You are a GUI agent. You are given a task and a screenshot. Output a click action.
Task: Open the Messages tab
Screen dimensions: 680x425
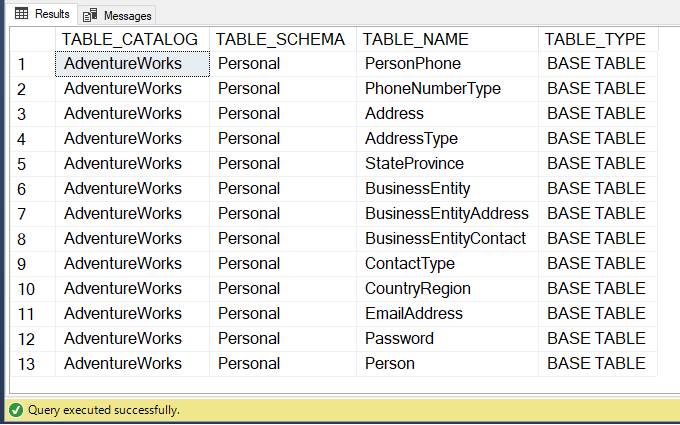click(117, 16)
